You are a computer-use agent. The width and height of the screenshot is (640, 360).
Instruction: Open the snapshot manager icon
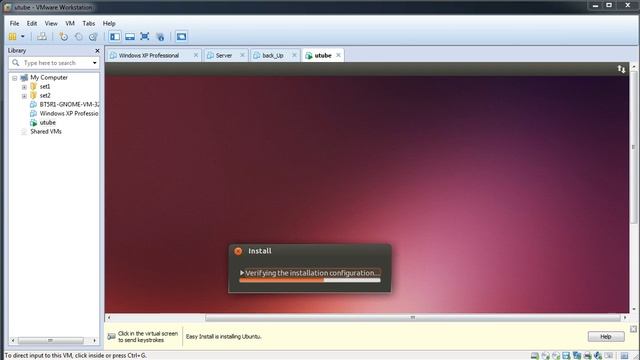(93, 37)
